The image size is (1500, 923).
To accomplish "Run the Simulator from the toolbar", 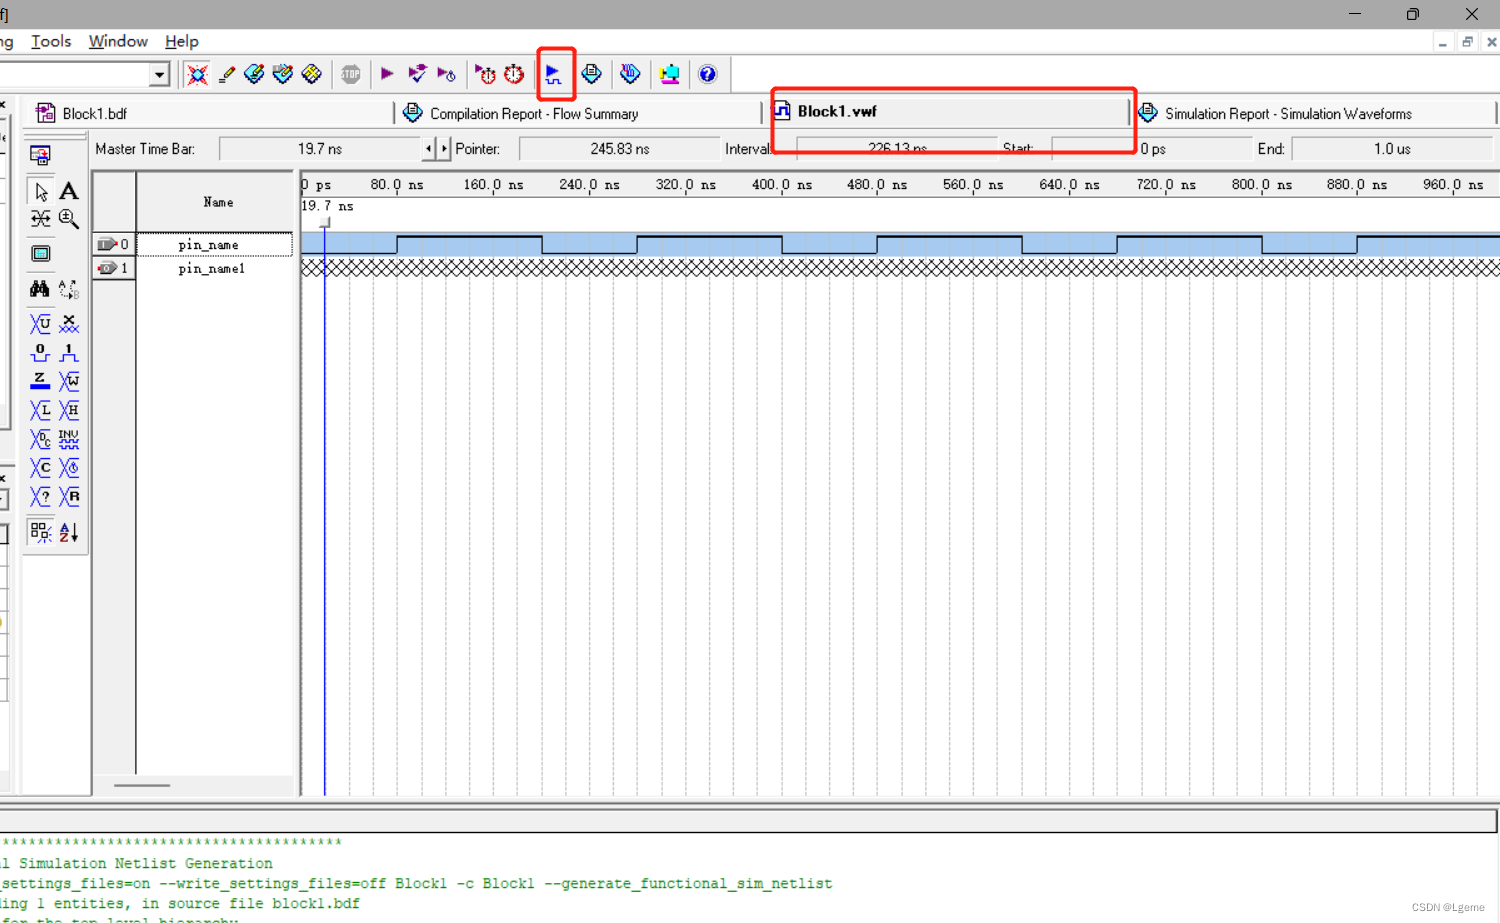I will (556, 73).
